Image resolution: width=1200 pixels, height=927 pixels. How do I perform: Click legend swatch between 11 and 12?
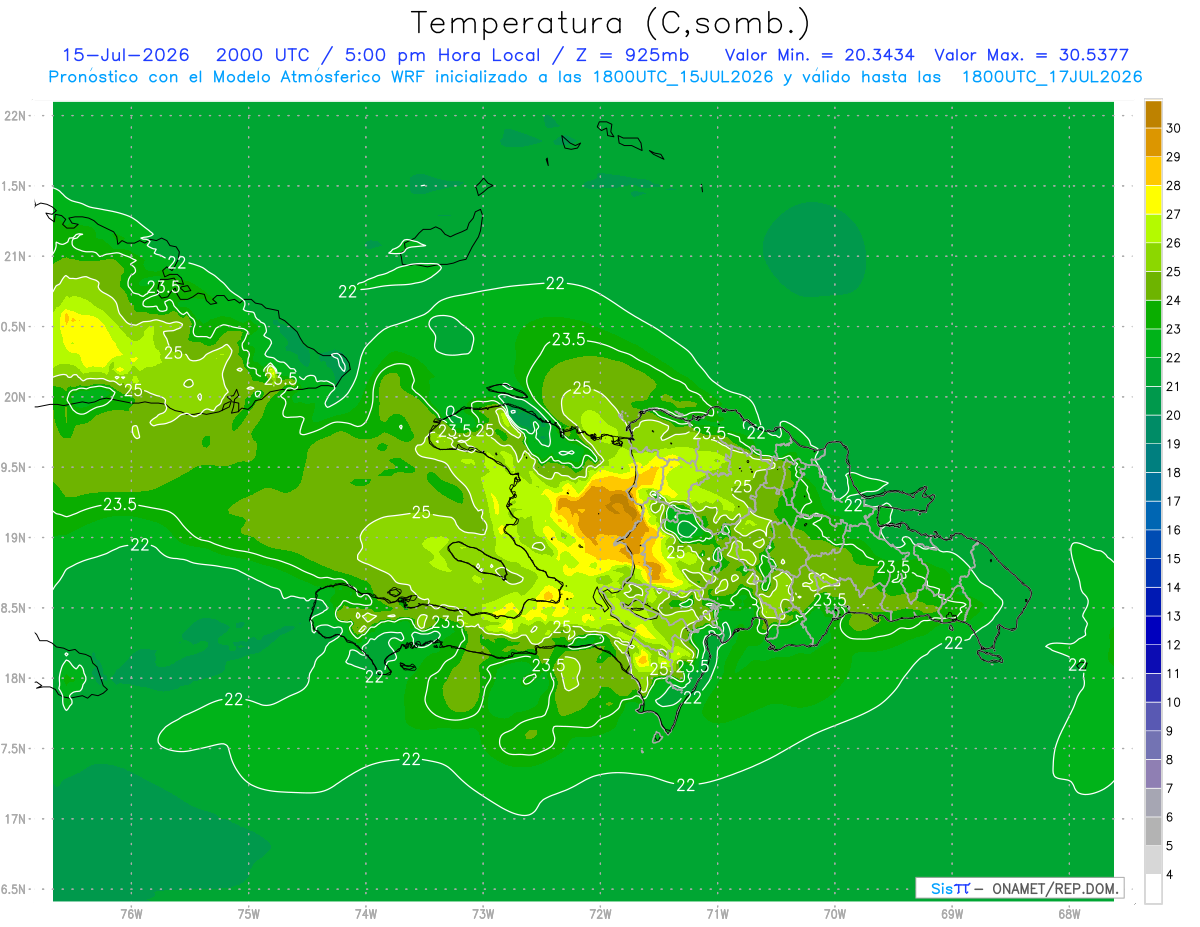[1153, 660]
